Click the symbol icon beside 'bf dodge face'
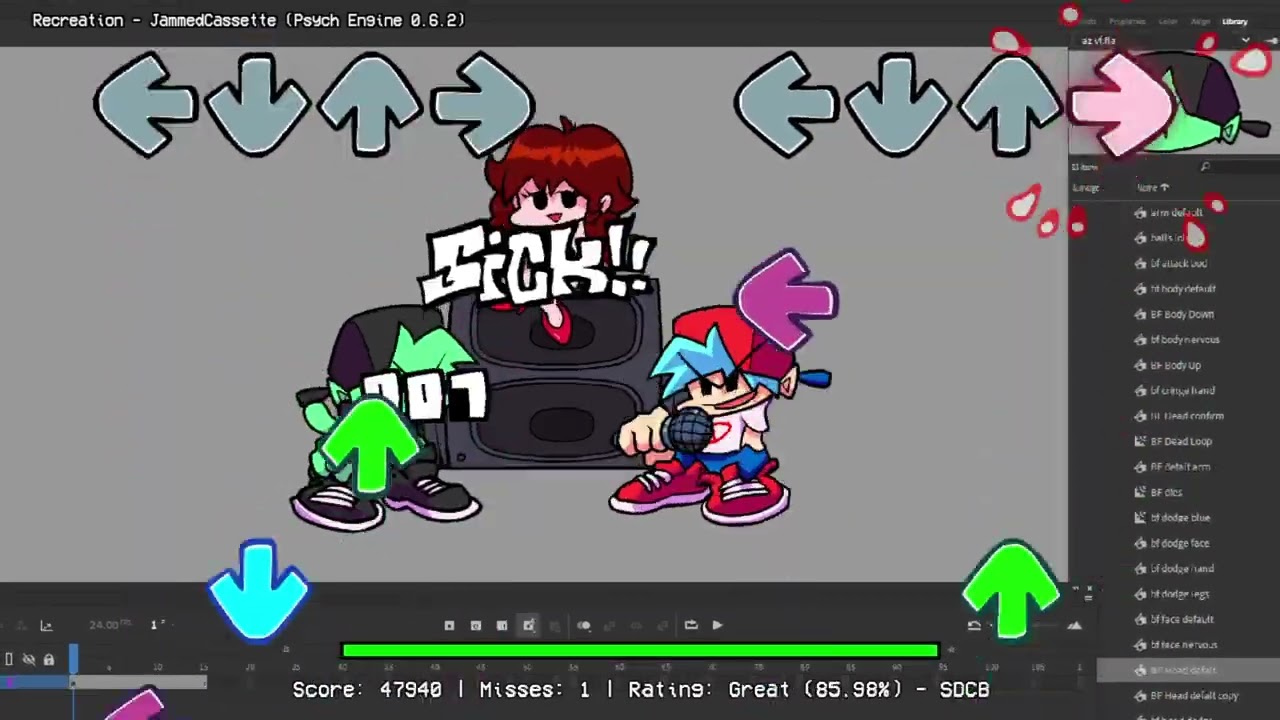The height and width of the screenshot is (720, 1280). 1140,543
